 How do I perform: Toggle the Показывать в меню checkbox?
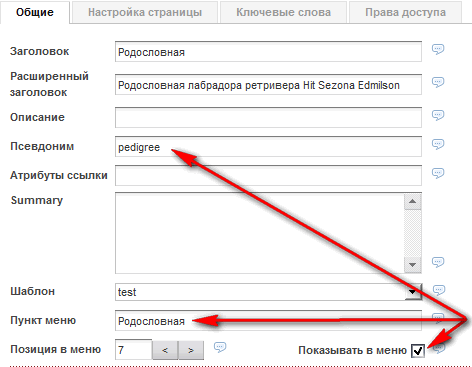[418, 350]
